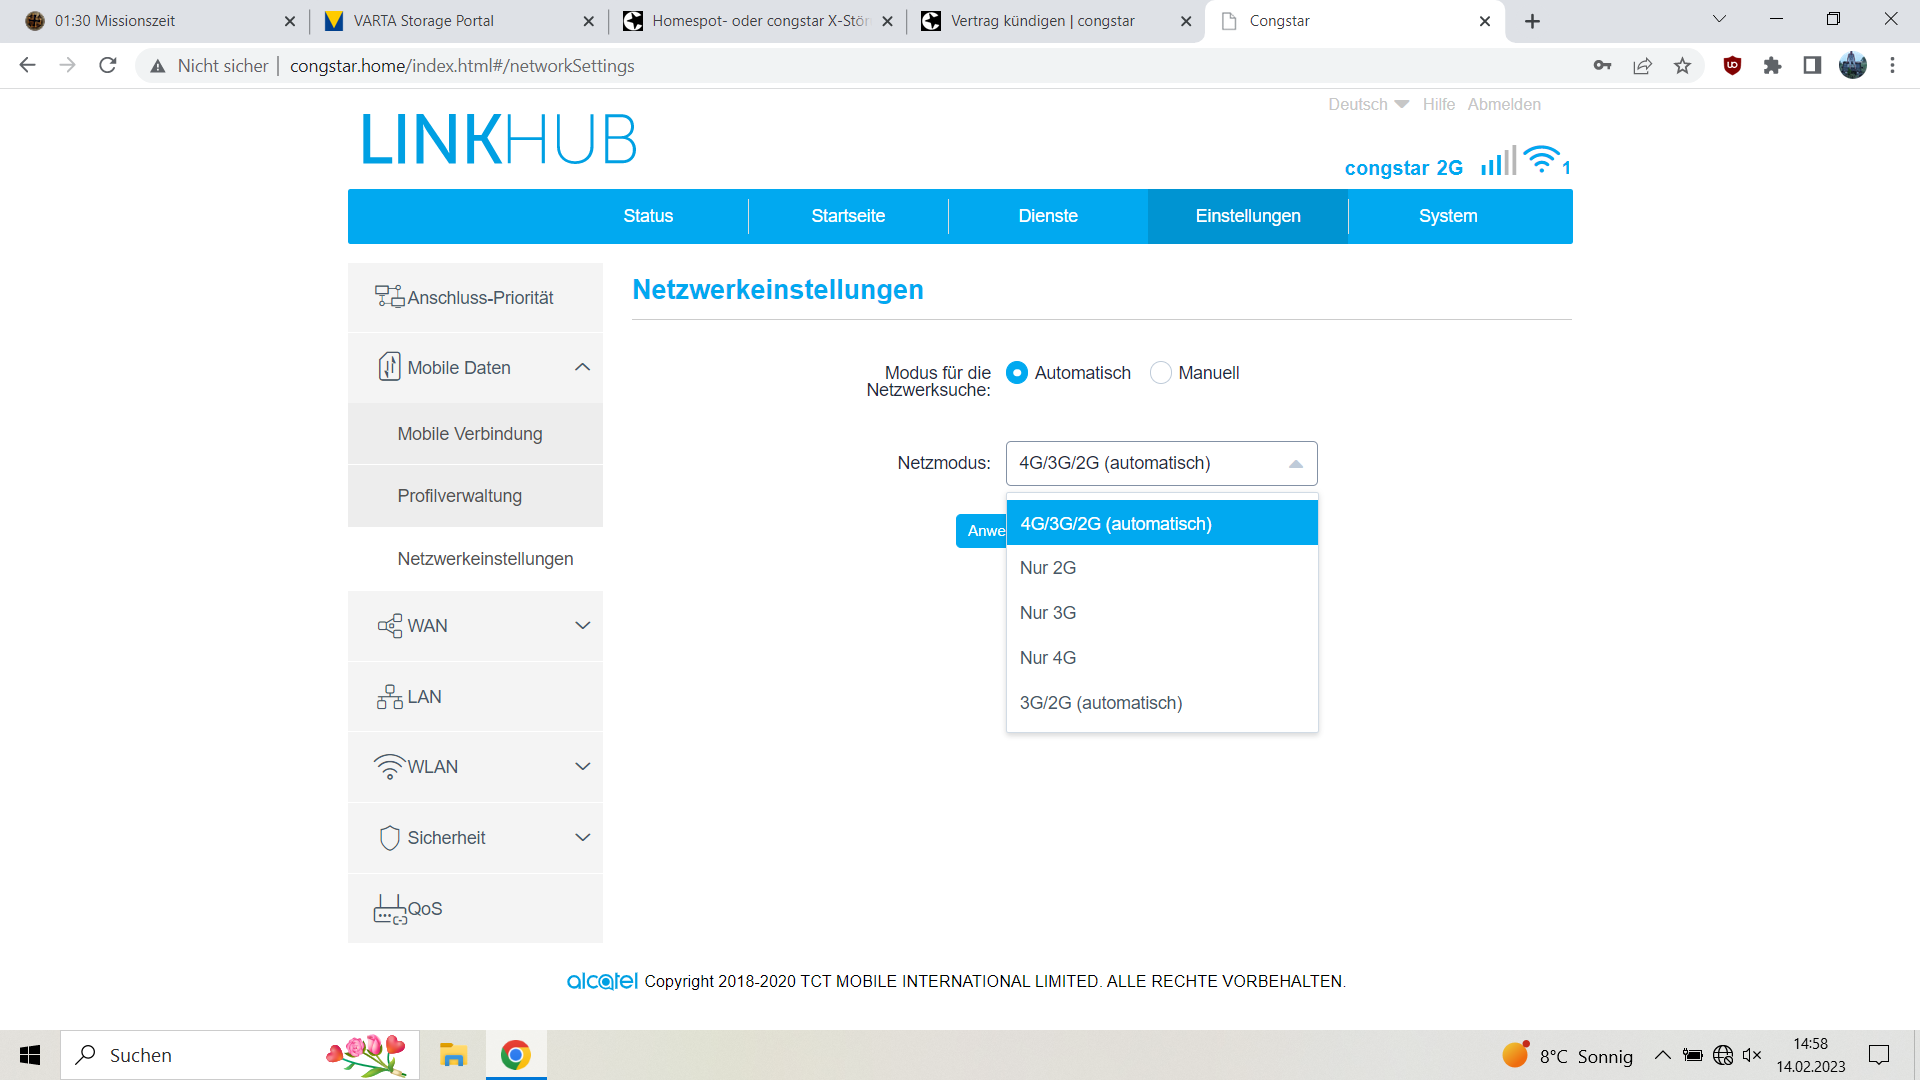Switch to the System navigation tab
1920x1080 pixels.
[x=1447, y=216]
